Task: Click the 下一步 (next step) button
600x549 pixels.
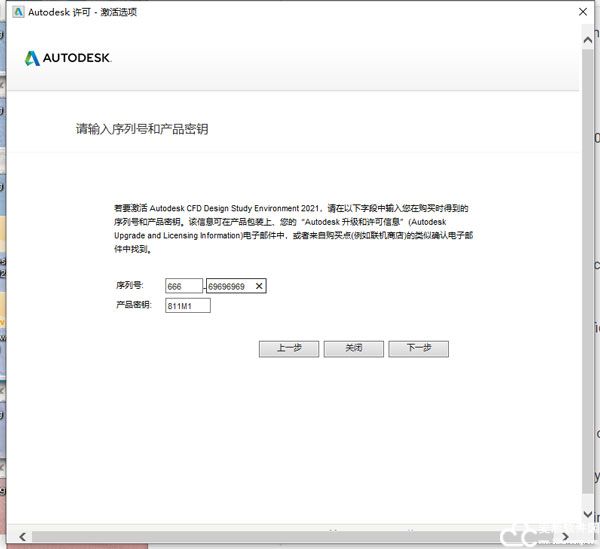Action: (x=418, y=349)
